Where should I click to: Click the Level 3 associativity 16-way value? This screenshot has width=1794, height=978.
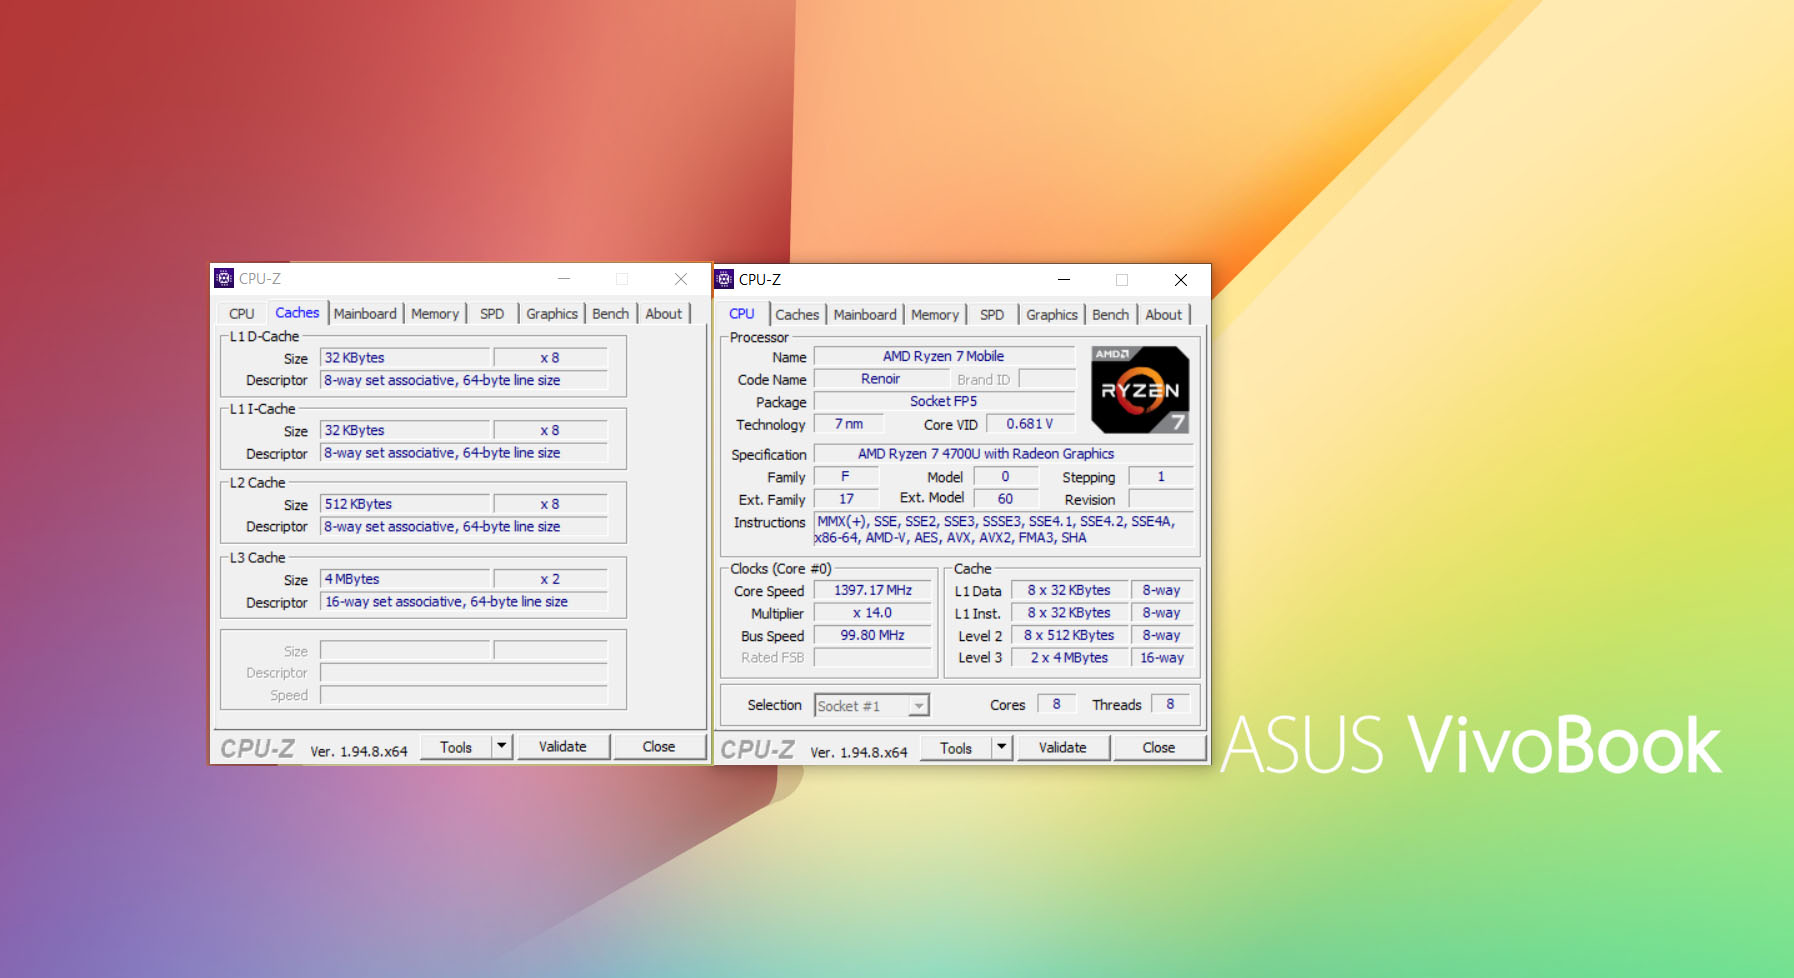pos(1162,658)
